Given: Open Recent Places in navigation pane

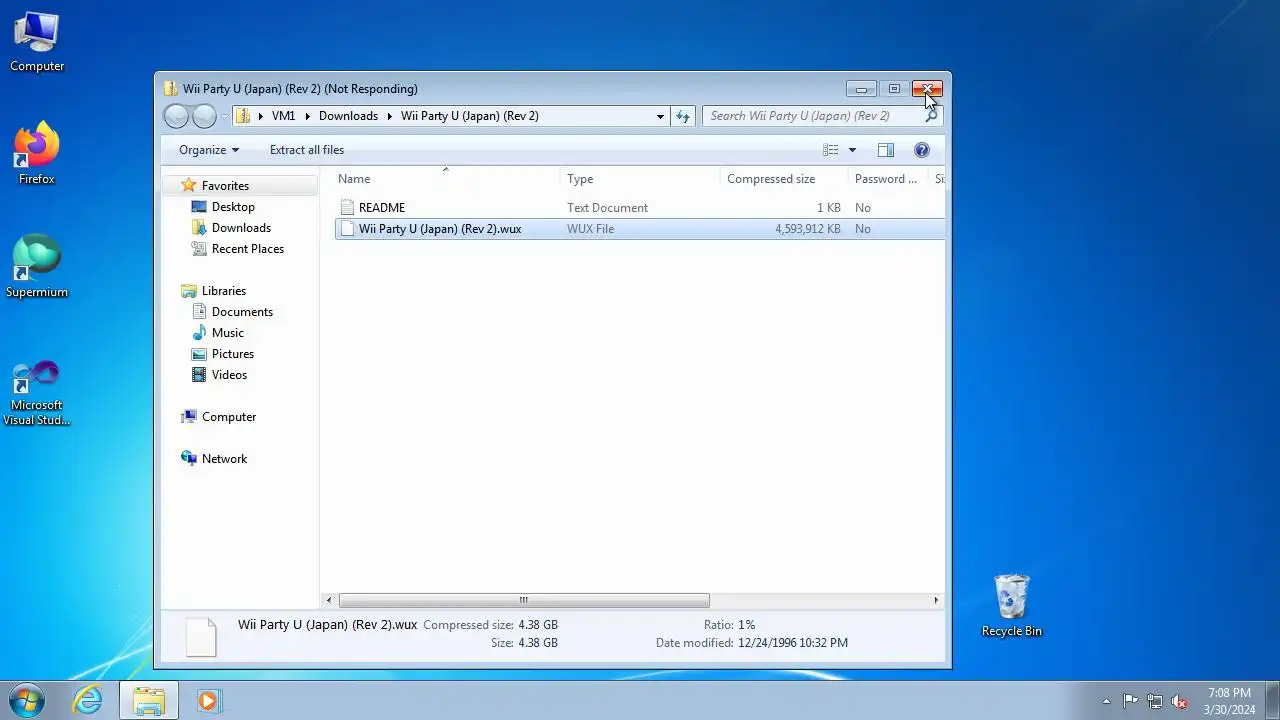Looking at the screenshot, I should tap(248, 249).
